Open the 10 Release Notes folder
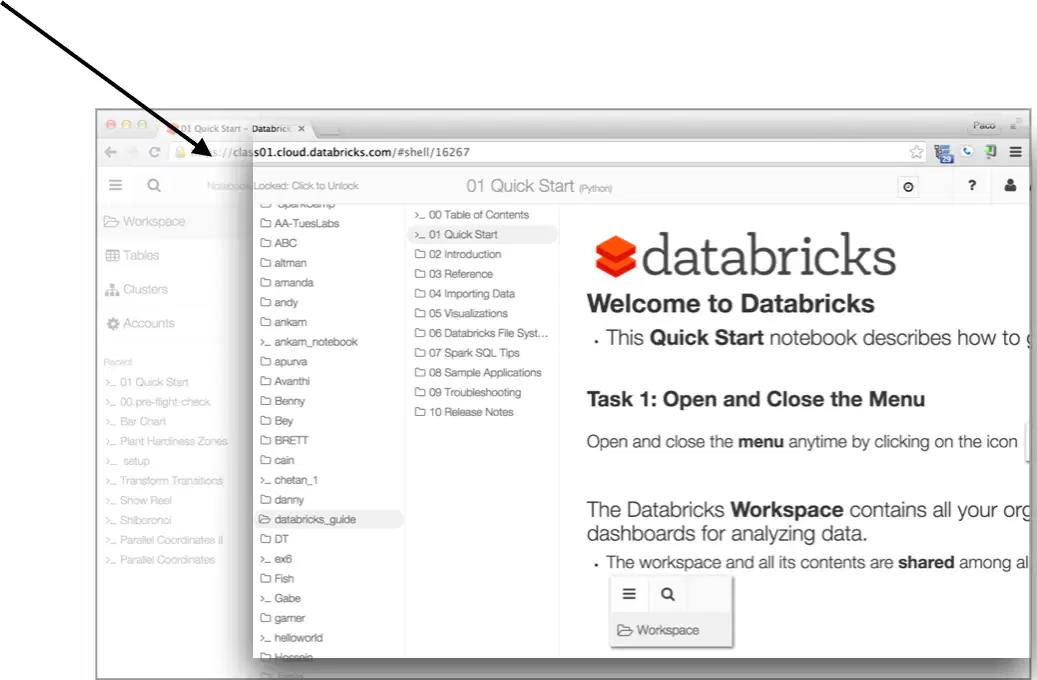1037x680 pixels. [464, 412]
